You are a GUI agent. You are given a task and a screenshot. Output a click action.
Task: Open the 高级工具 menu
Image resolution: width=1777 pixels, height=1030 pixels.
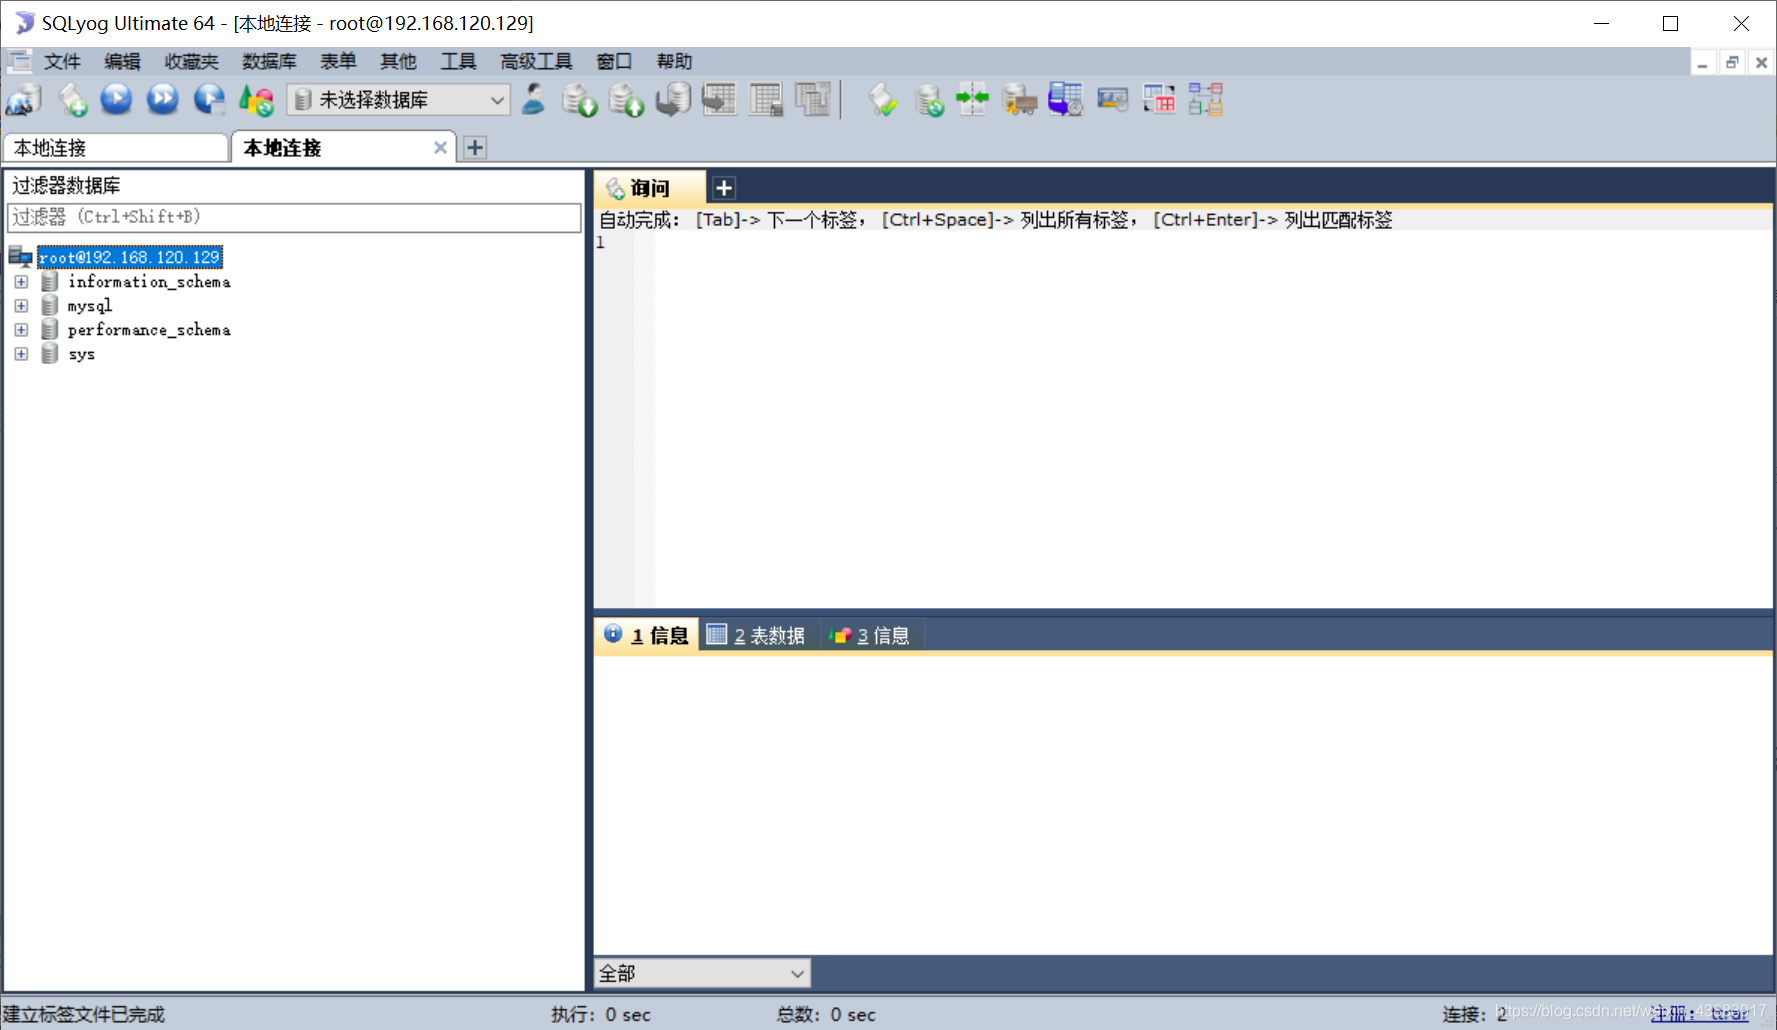click(x=536, y=62)
